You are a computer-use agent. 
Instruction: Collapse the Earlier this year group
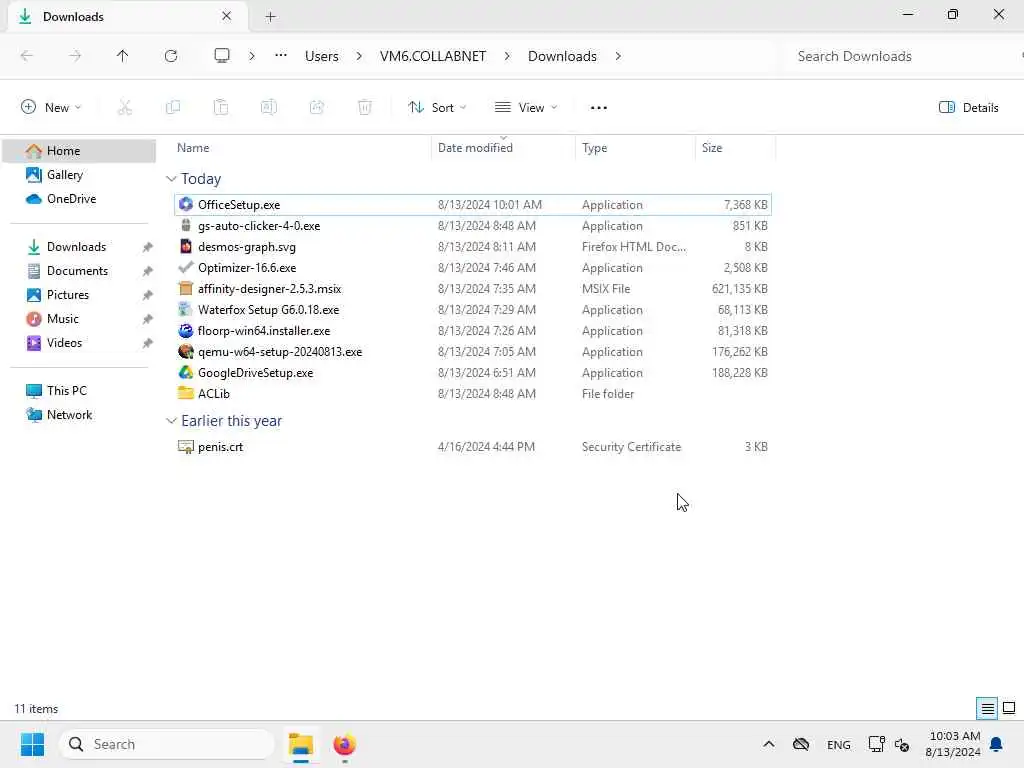pyautogui.click(x=171, y=421)
